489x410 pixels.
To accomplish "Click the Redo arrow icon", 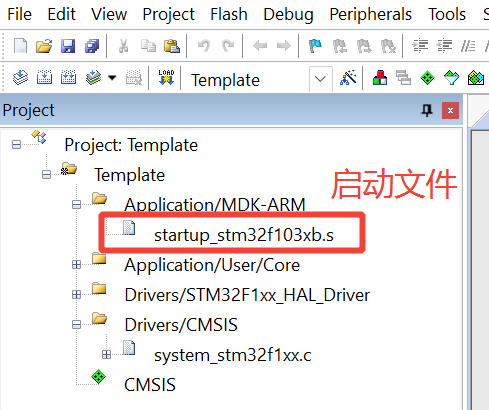I will click(x=228, y=46).
